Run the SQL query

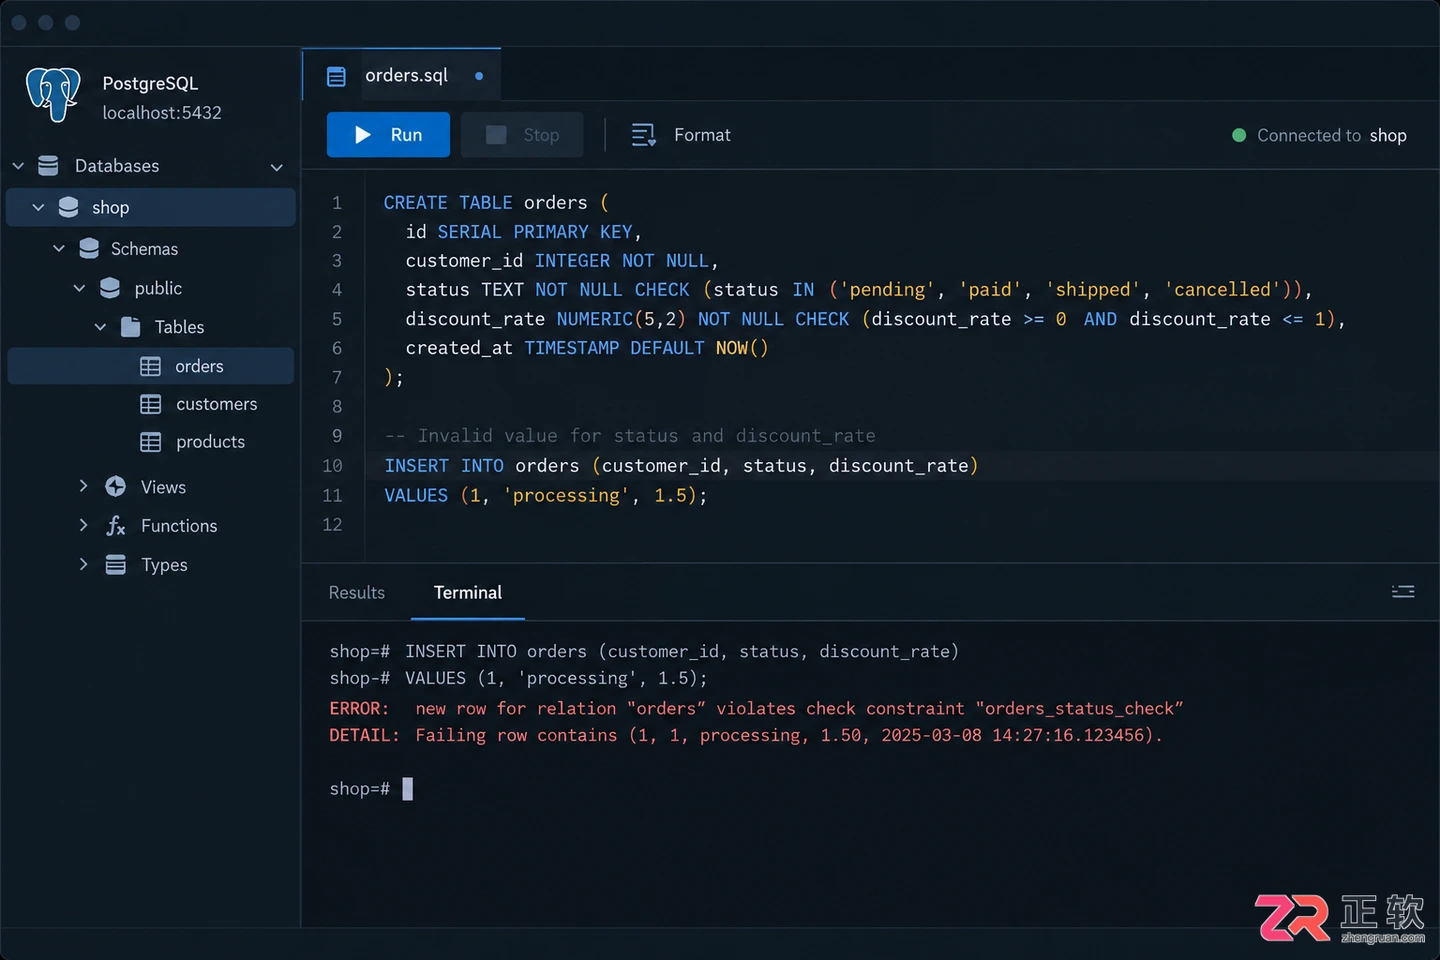point(388,135)
